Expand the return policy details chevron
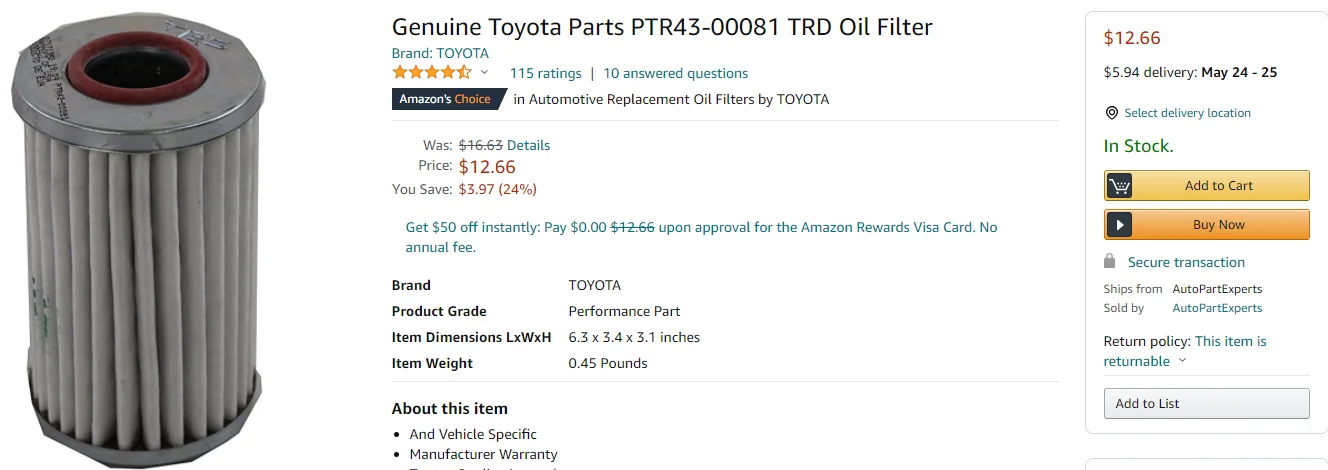 click(1182, 361)
